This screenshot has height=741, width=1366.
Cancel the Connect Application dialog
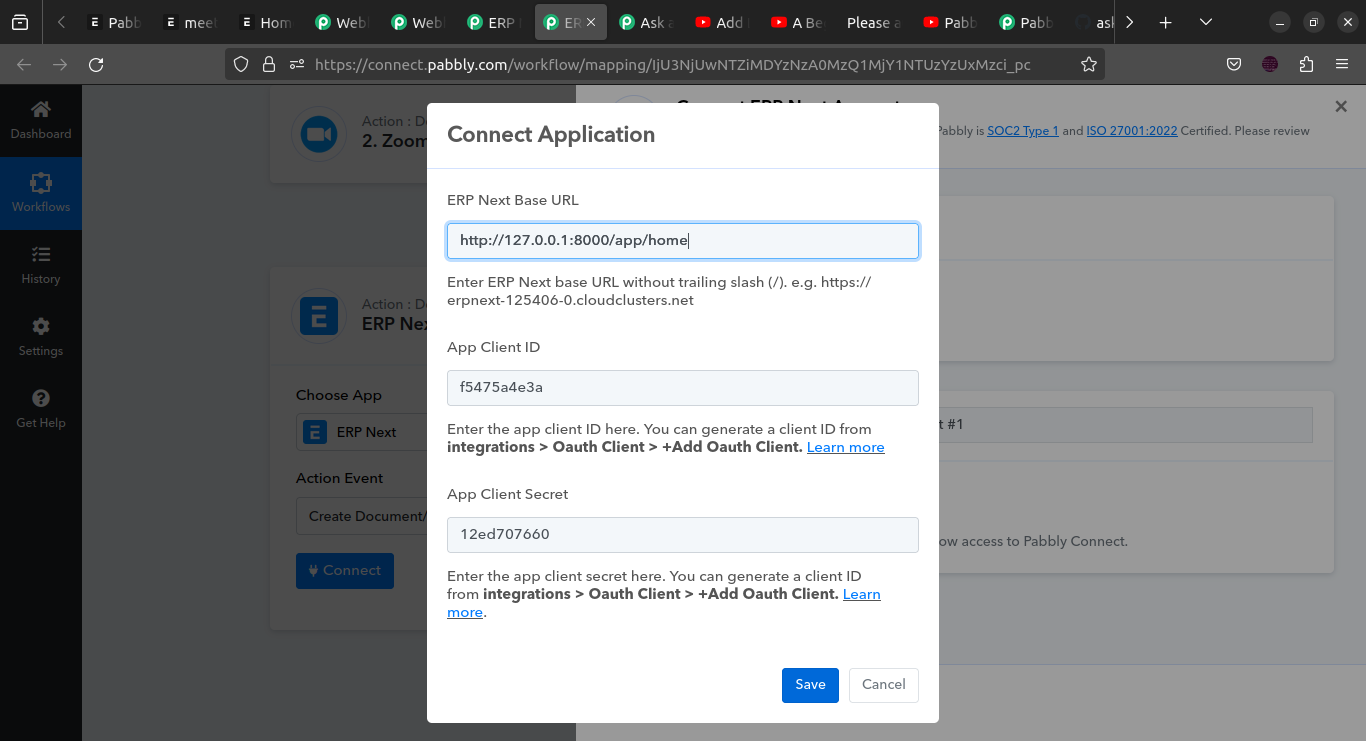pyautogui.click(x=884, y=685)
